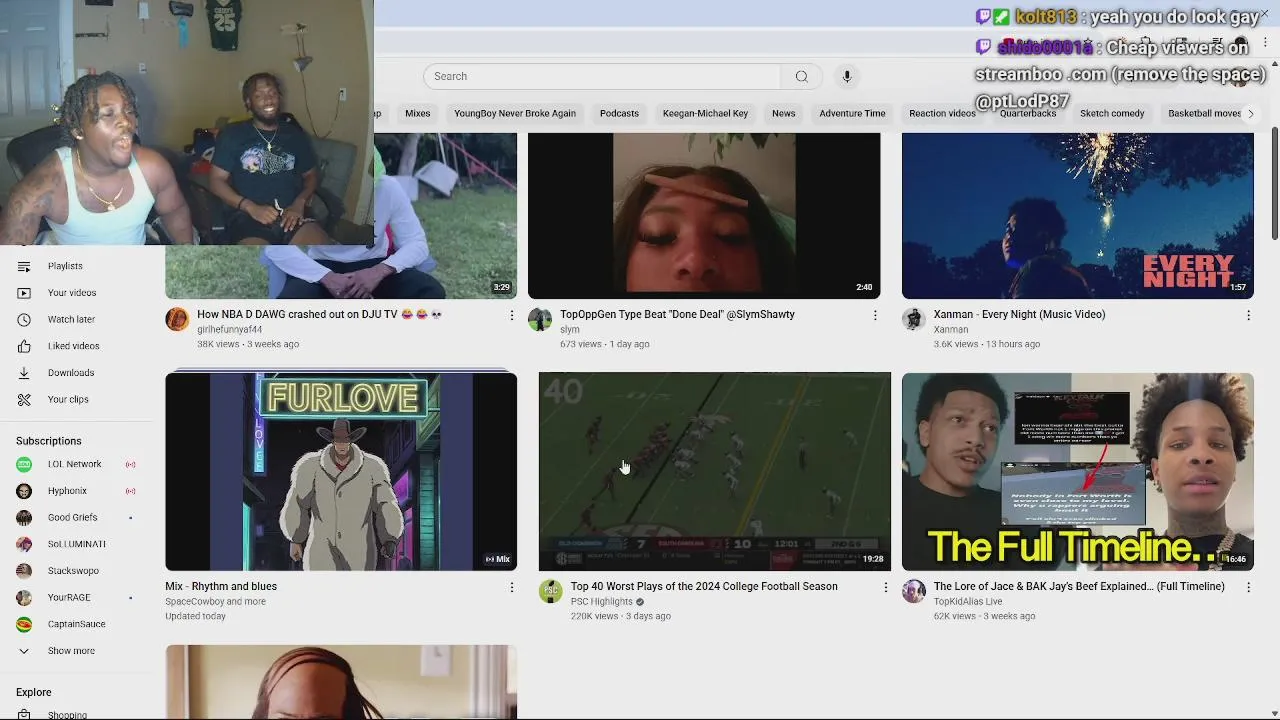The width and height of the screenshot is (1280, 720).
Task: Select the Mixes filter chip
Action: pyautogui.click(x=418, y=114)
